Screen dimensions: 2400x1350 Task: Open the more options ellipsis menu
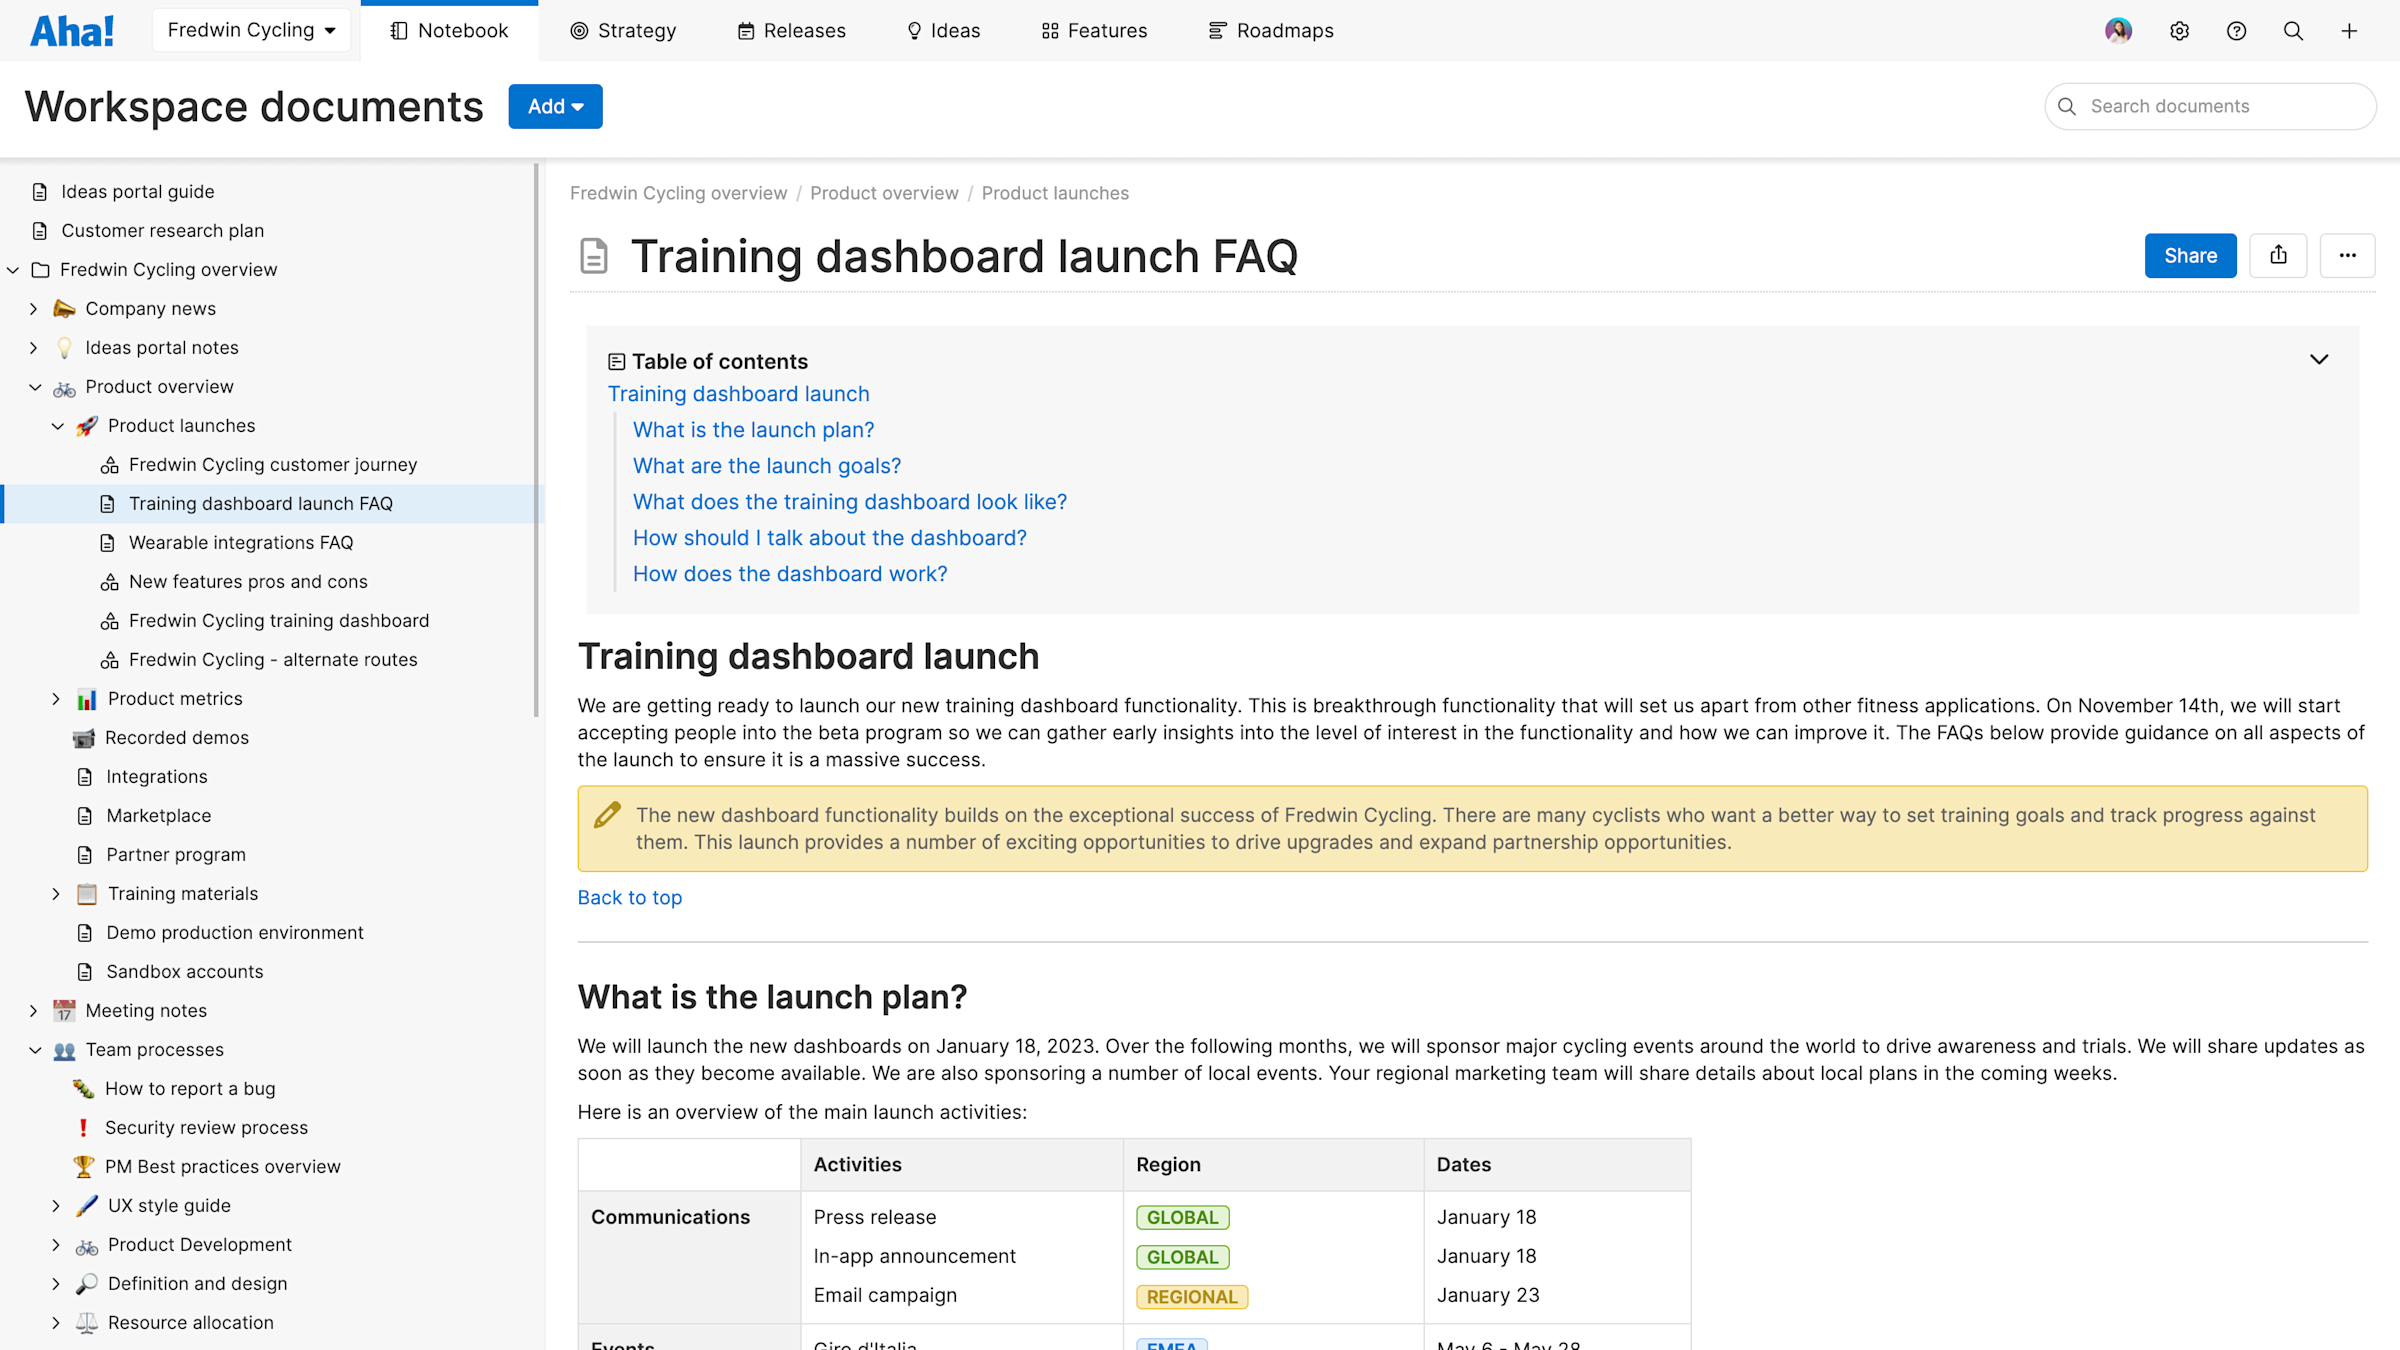click(2348, 255)
